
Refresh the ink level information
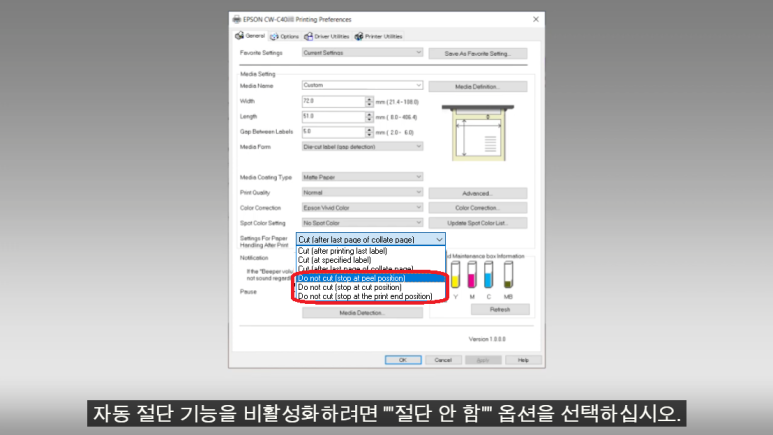(500, 309)
